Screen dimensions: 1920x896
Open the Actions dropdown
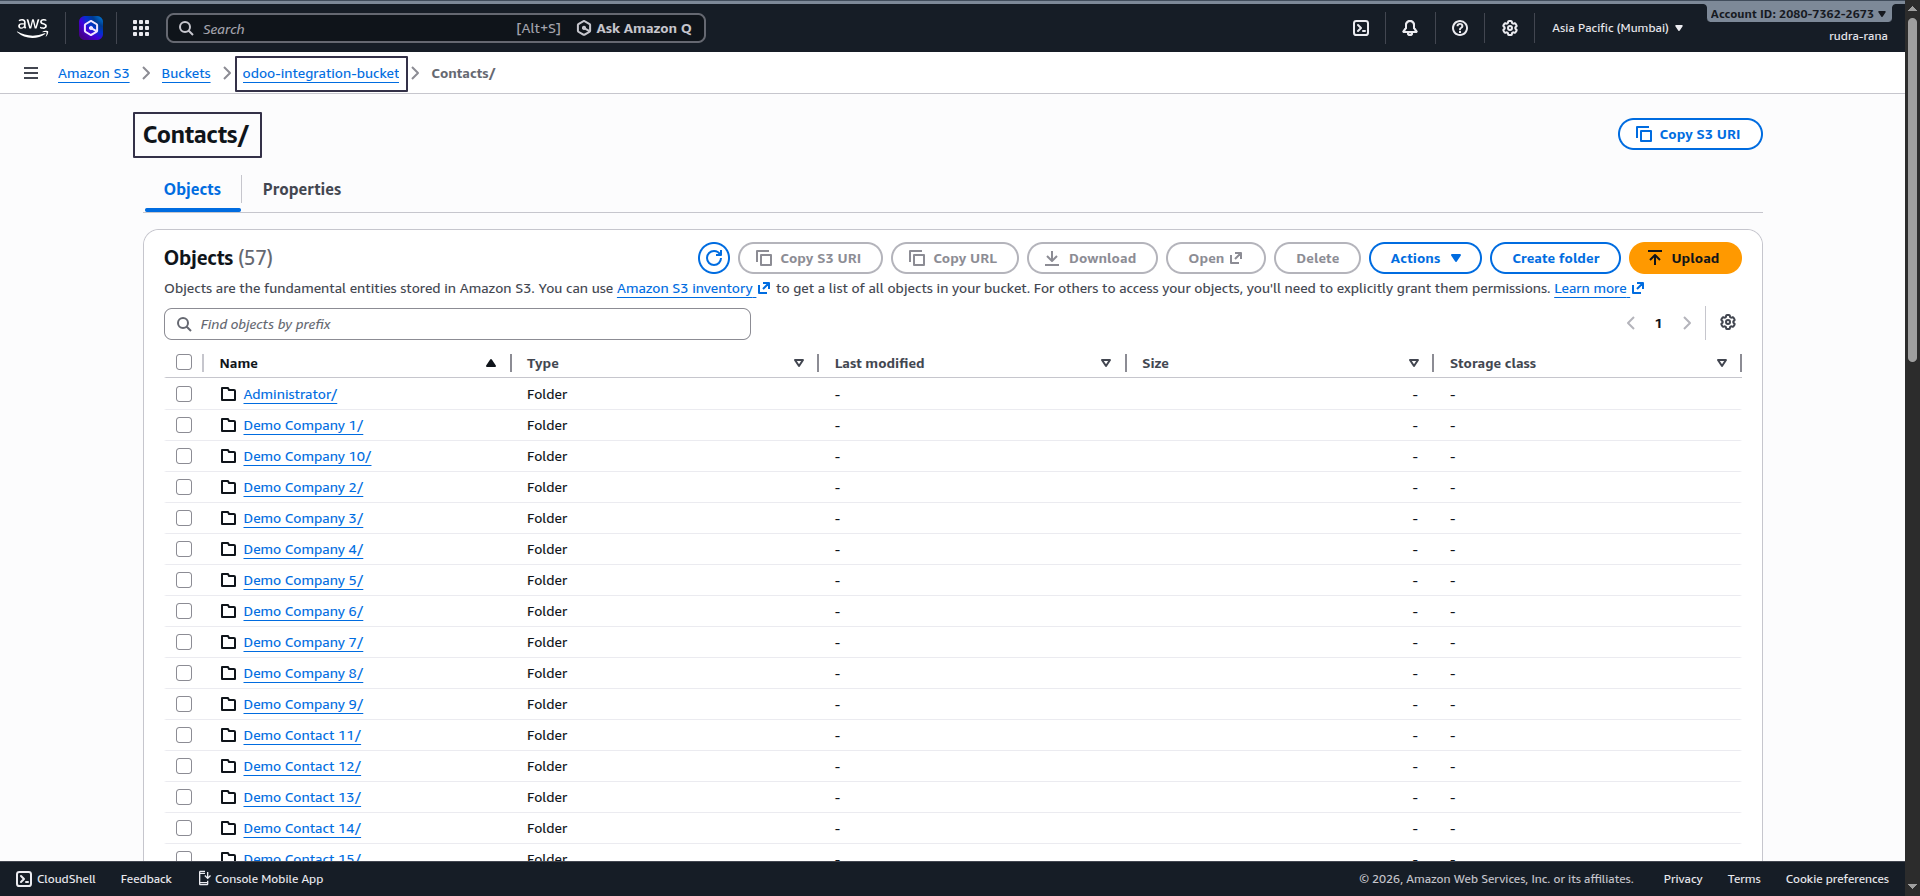pos(1425,258)
